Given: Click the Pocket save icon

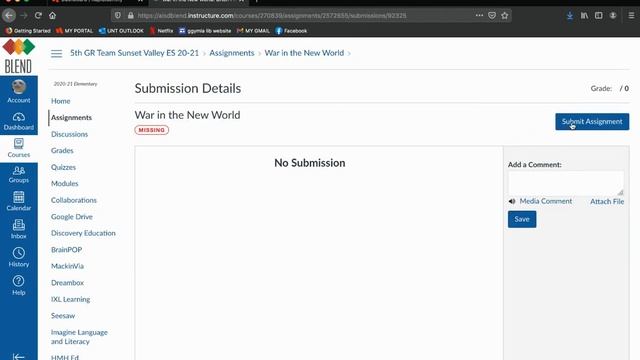Looking at the screenshot, I should click(x=492, y=16).
